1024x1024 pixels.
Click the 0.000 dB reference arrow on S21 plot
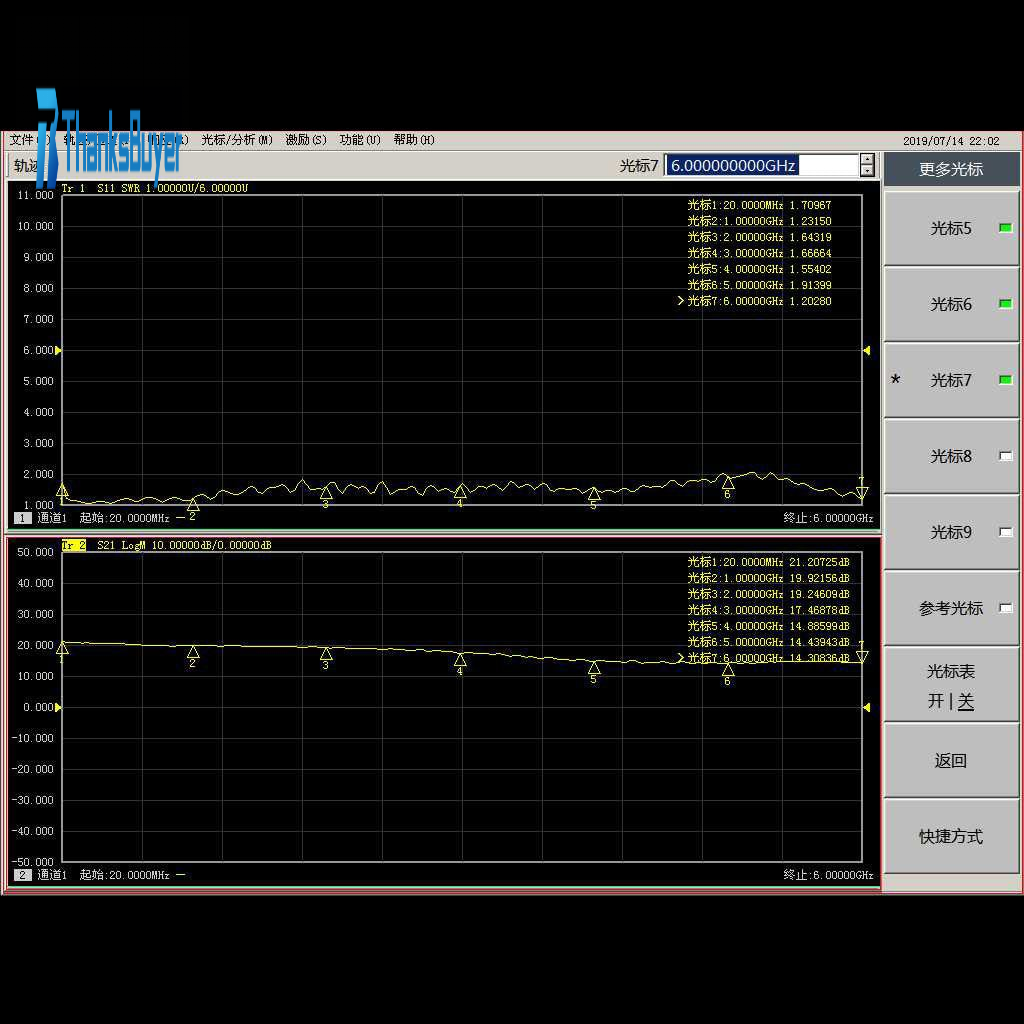(x=58, y=707)
